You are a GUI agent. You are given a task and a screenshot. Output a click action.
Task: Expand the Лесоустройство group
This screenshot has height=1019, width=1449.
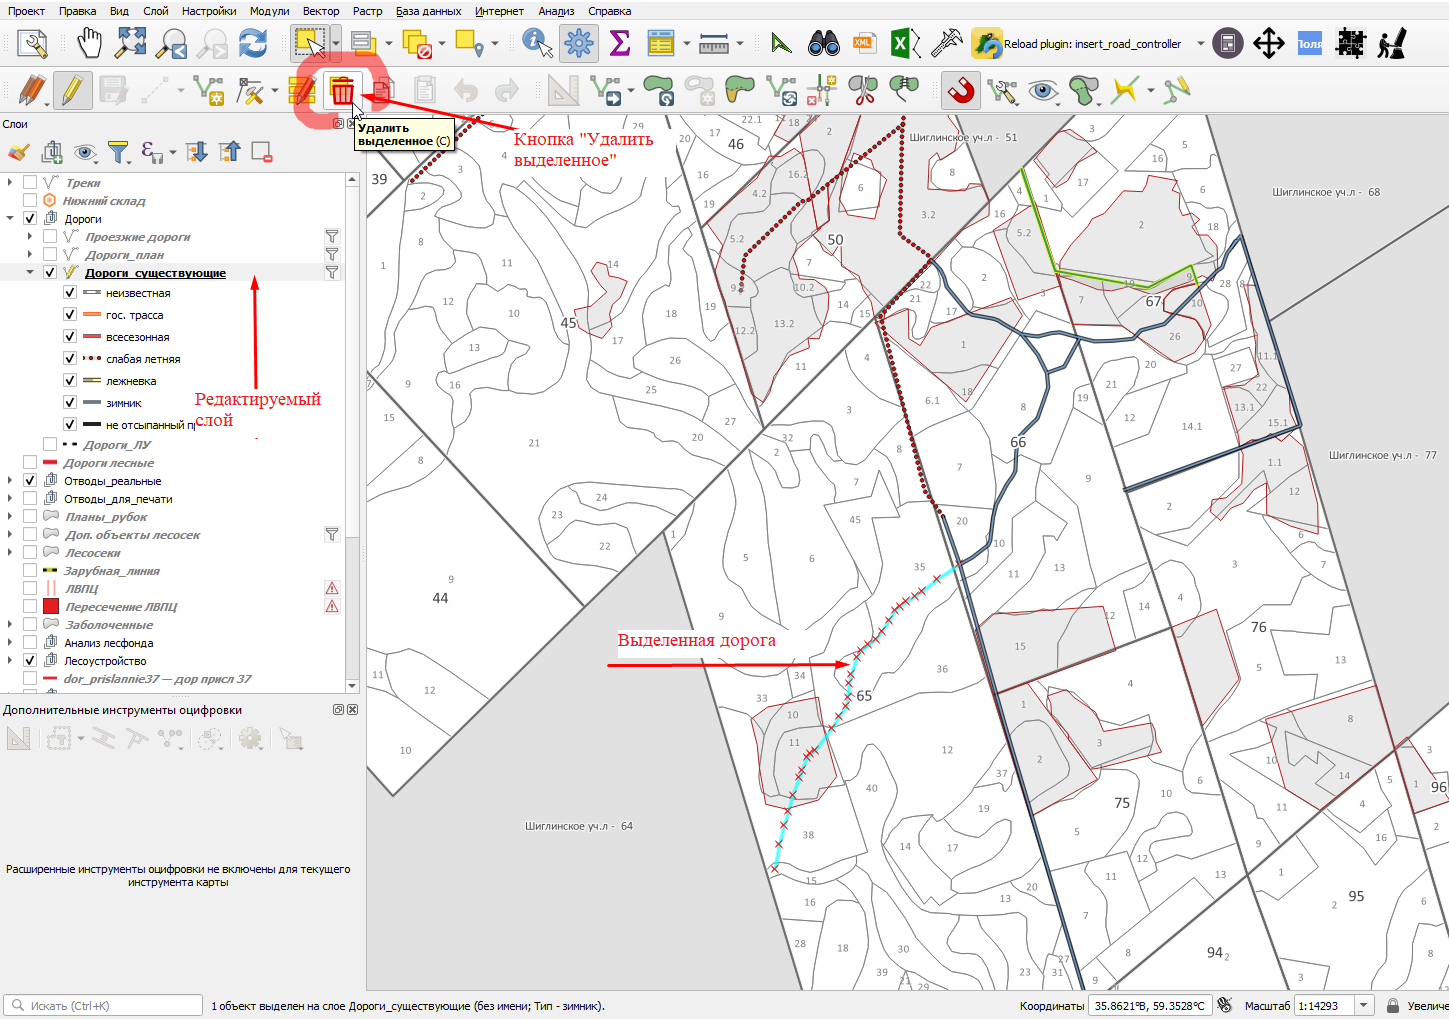(x=10, y=660)
